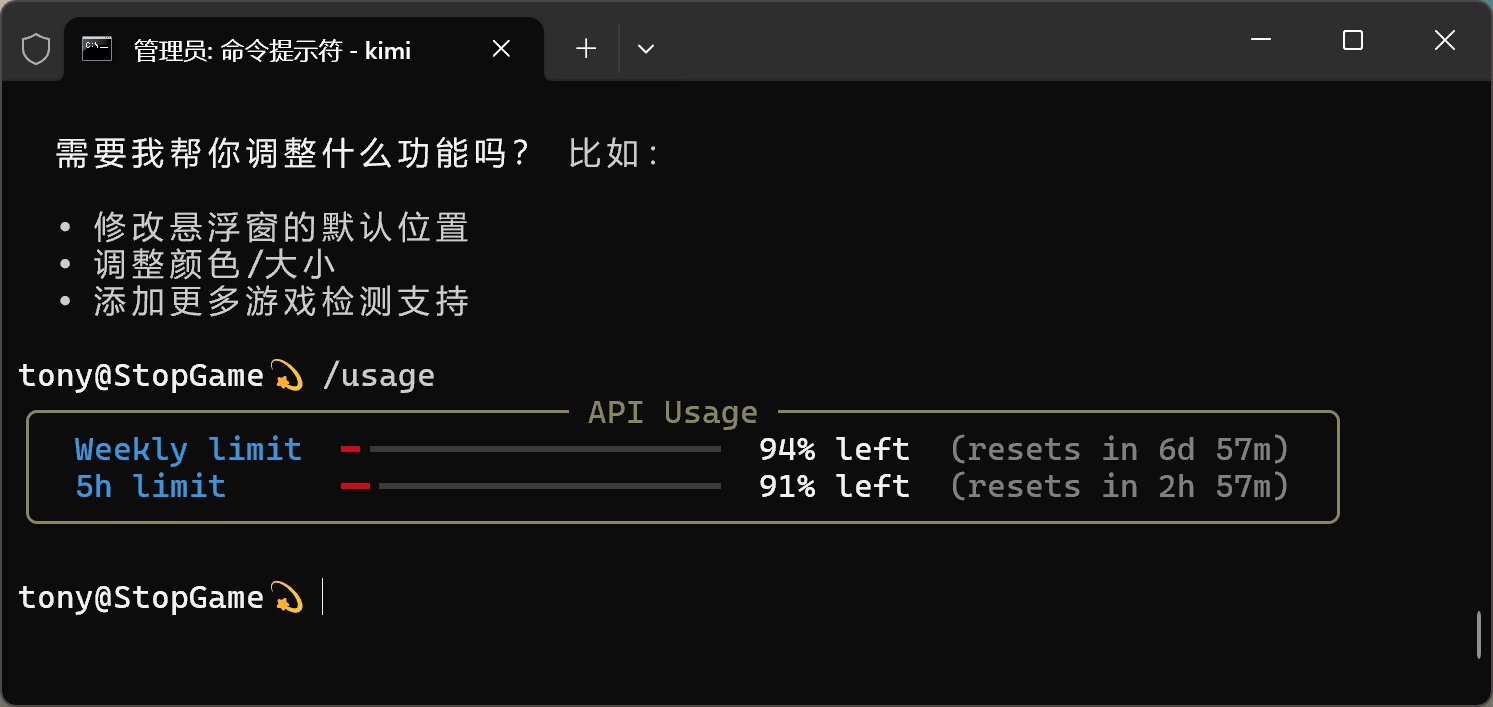The height and width of the screenshot is (707, 1493).
Task: Click the dizzy star emoji beside /usage
Action: tap(287, 377)
